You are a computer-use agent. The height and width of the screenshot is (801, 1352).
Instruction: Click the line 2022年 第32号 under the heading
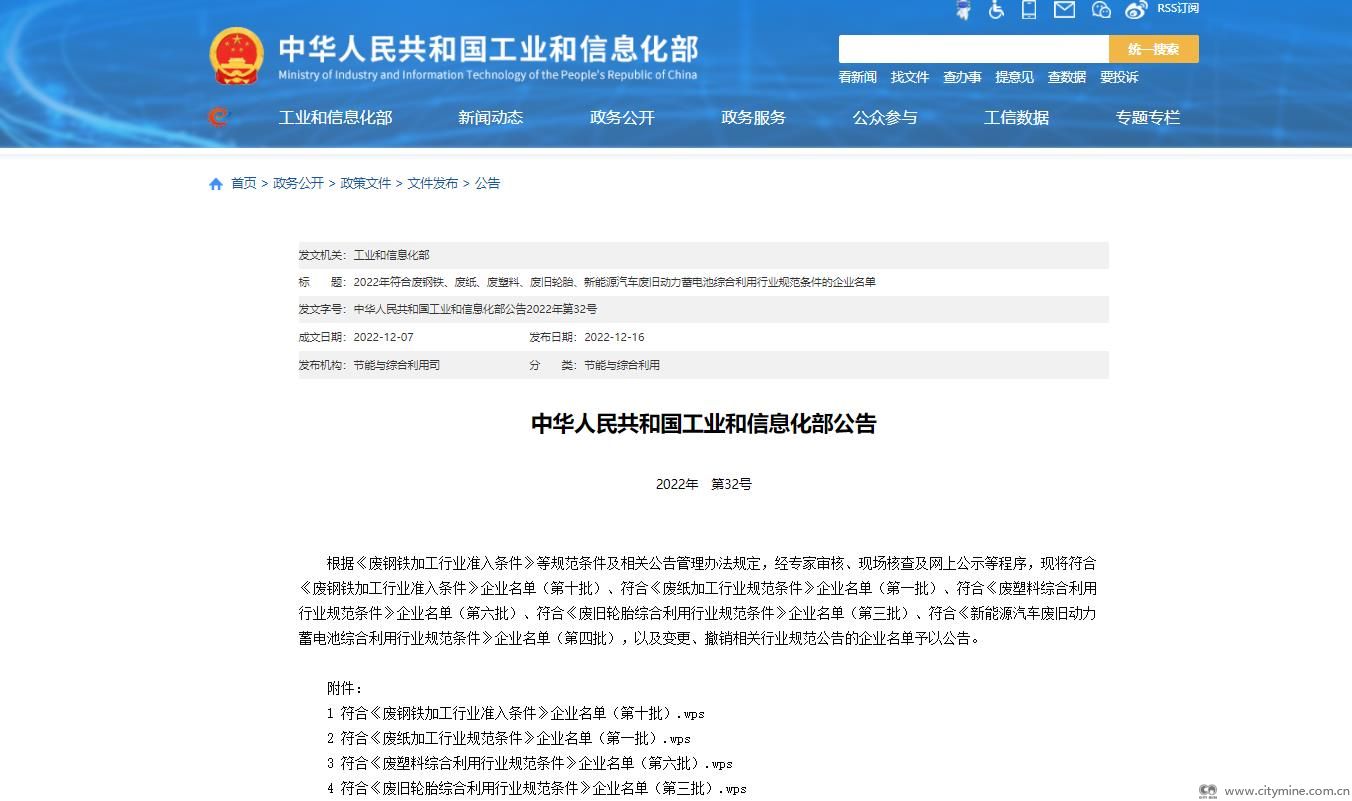[x=704, y=484]
